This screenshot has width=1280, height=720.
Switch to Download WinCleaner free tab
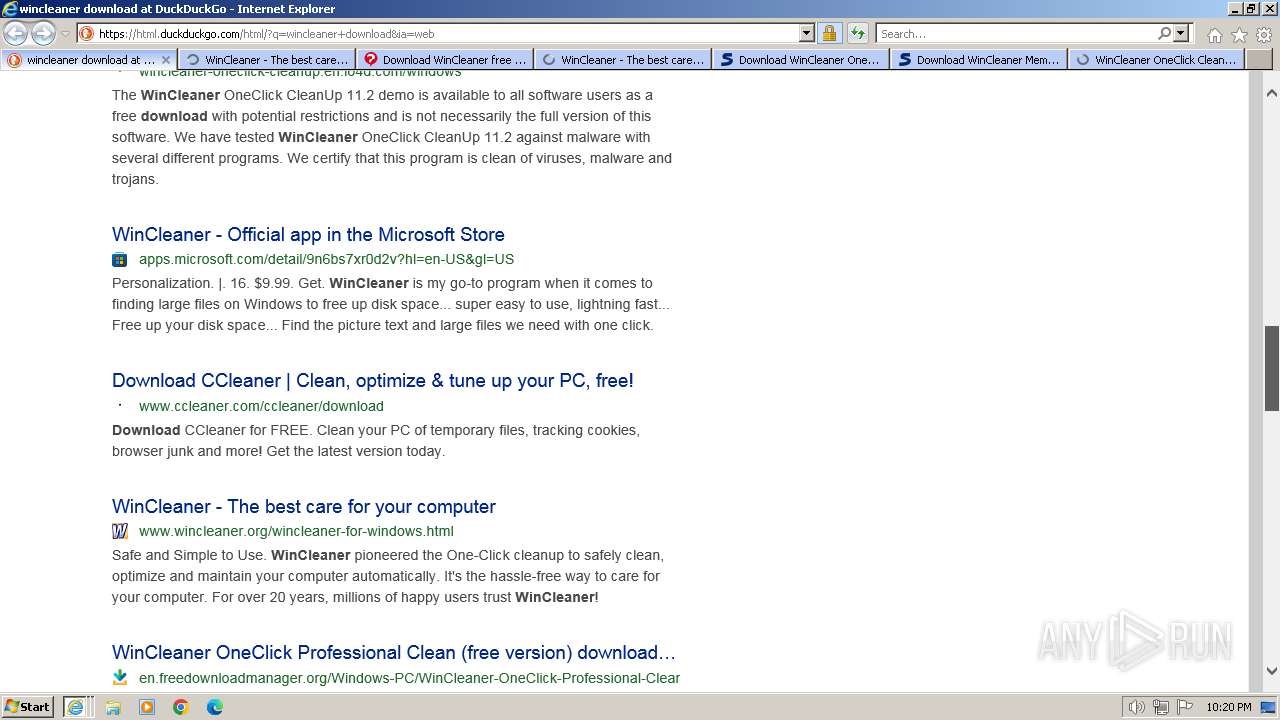point(446,60)
